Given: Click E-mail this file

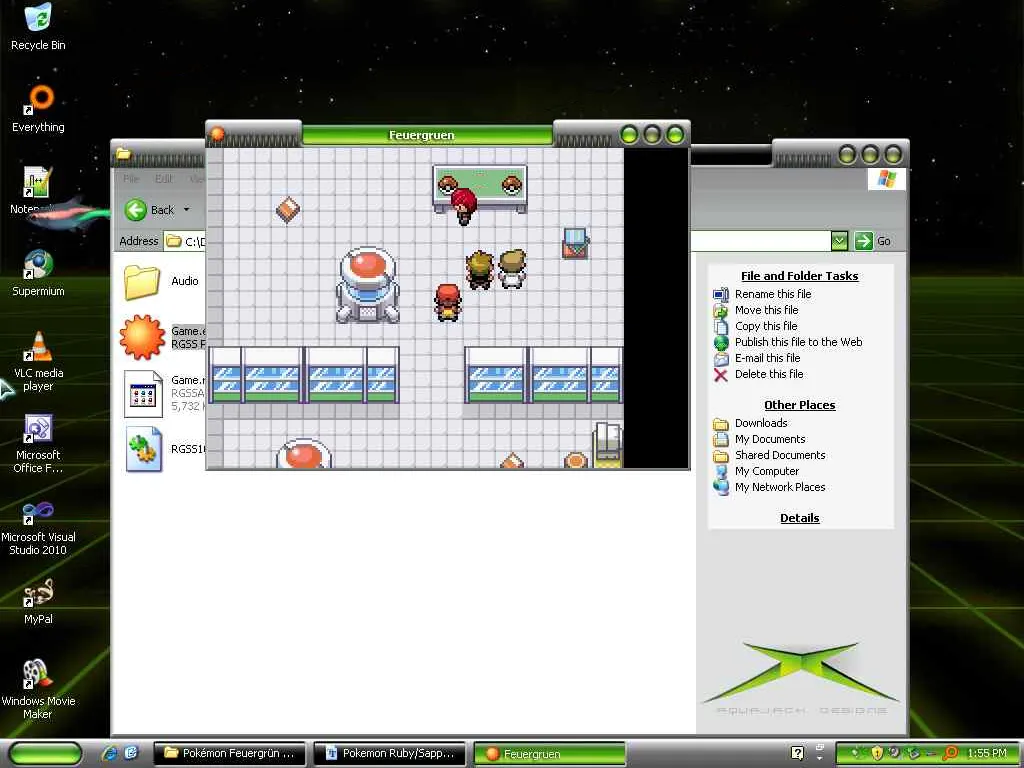Looking at the screenshot, I should point(767,358).
